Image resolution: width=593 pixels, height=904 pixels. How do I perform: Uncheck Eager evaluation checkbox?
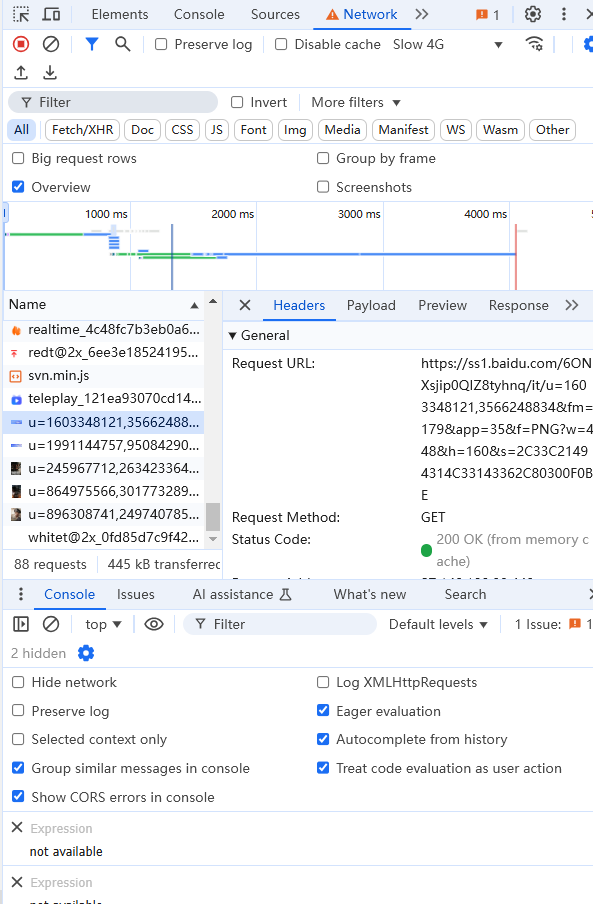click(323, 711)
